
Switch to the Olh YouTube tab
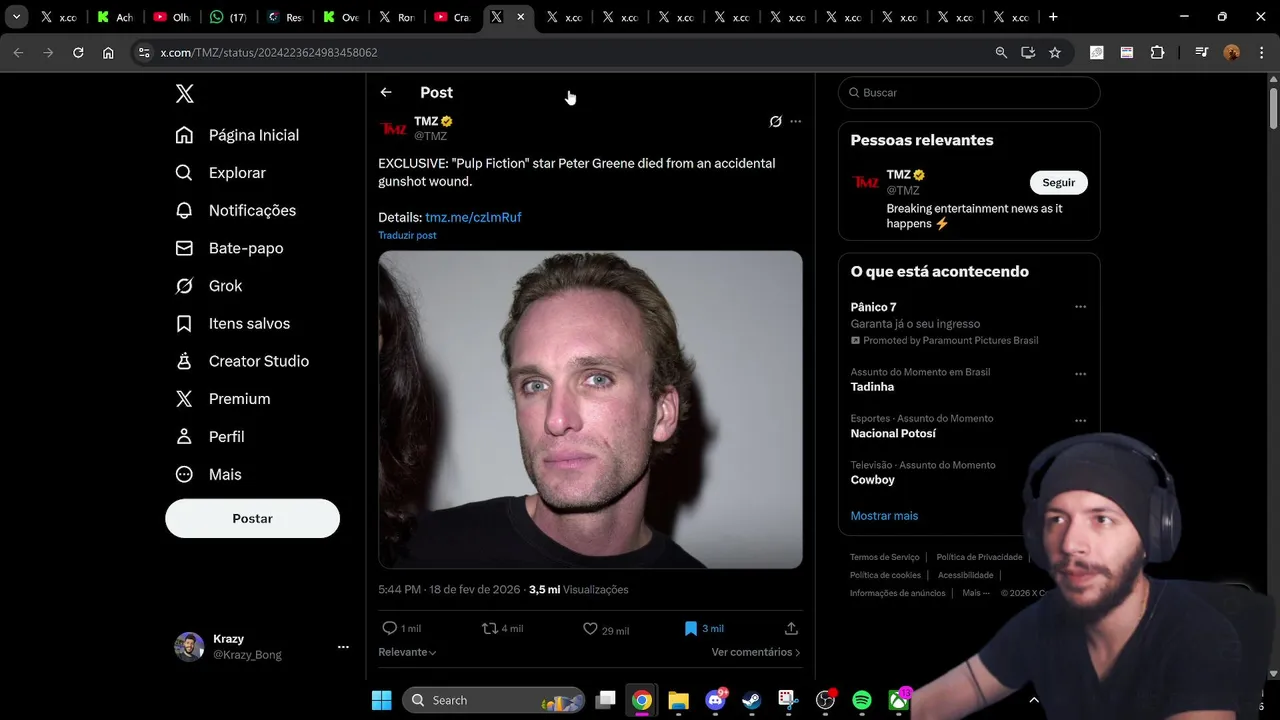pos(171,17)
